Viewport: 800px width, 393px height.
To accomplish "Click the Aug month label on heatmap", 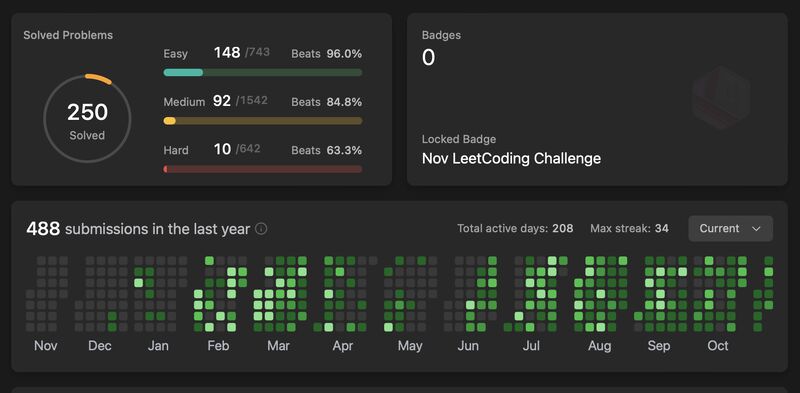I will (599, 346).
